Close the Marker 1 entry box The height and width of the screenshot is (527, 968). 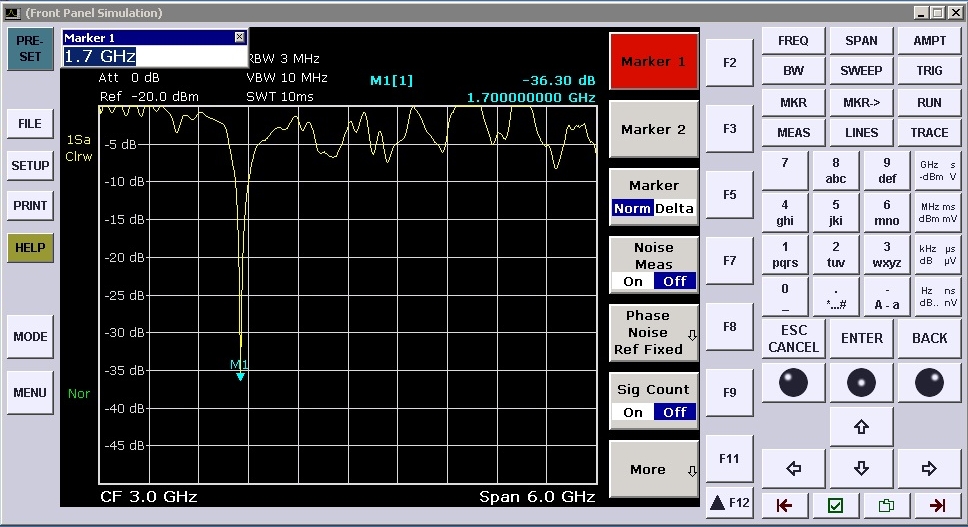pos(240,37)
